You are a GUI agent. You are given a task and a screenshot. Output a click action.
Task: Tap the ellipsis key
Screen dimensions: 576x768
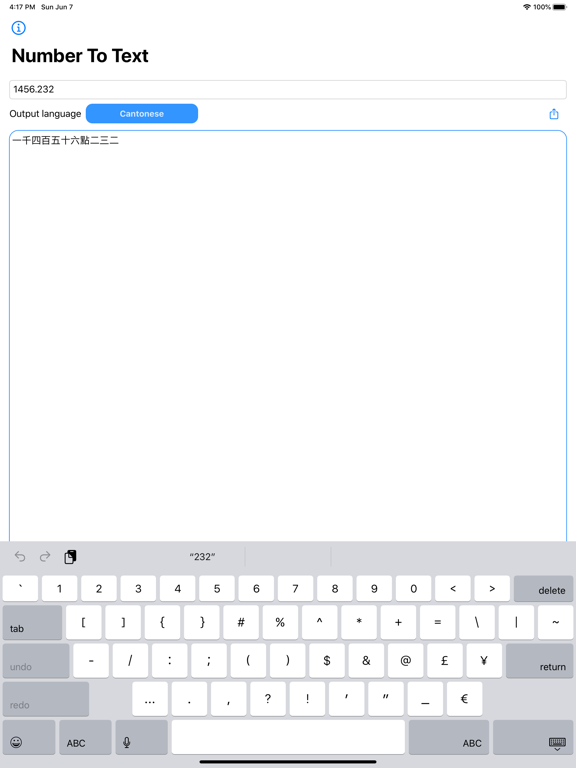pos(150,699)
